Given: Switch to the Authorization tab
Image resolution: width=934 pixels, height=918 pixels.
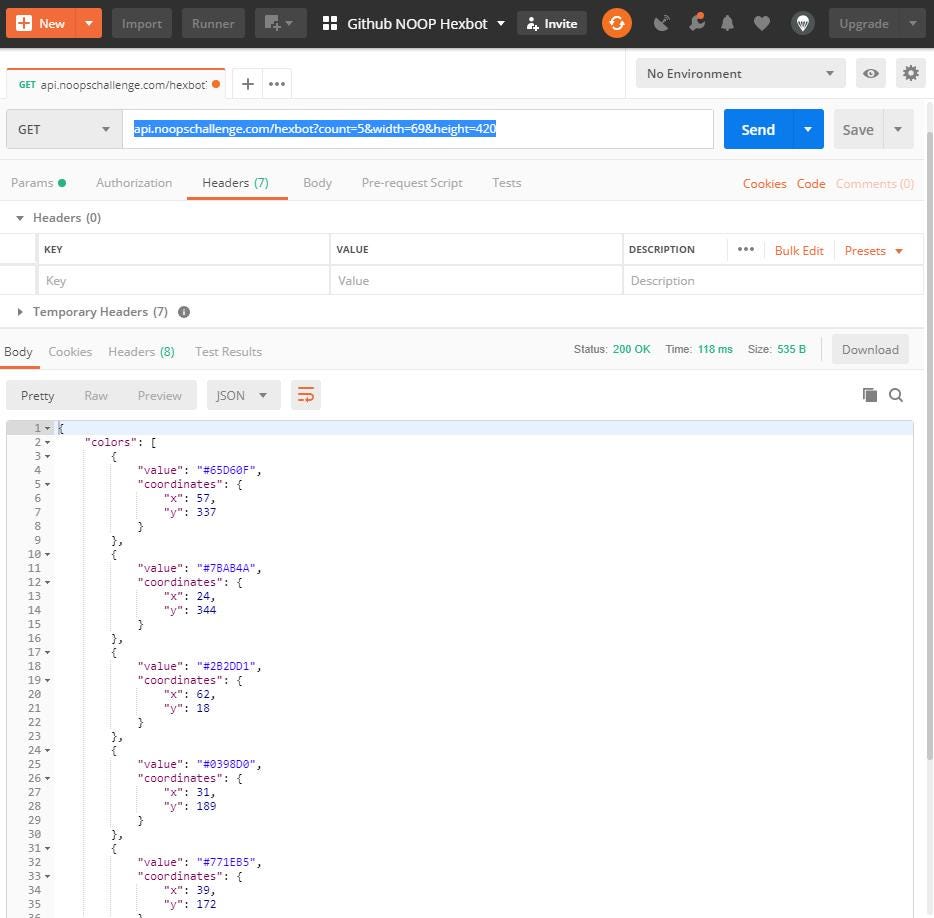Looking at the screenshot, I should tap(134, 183).
